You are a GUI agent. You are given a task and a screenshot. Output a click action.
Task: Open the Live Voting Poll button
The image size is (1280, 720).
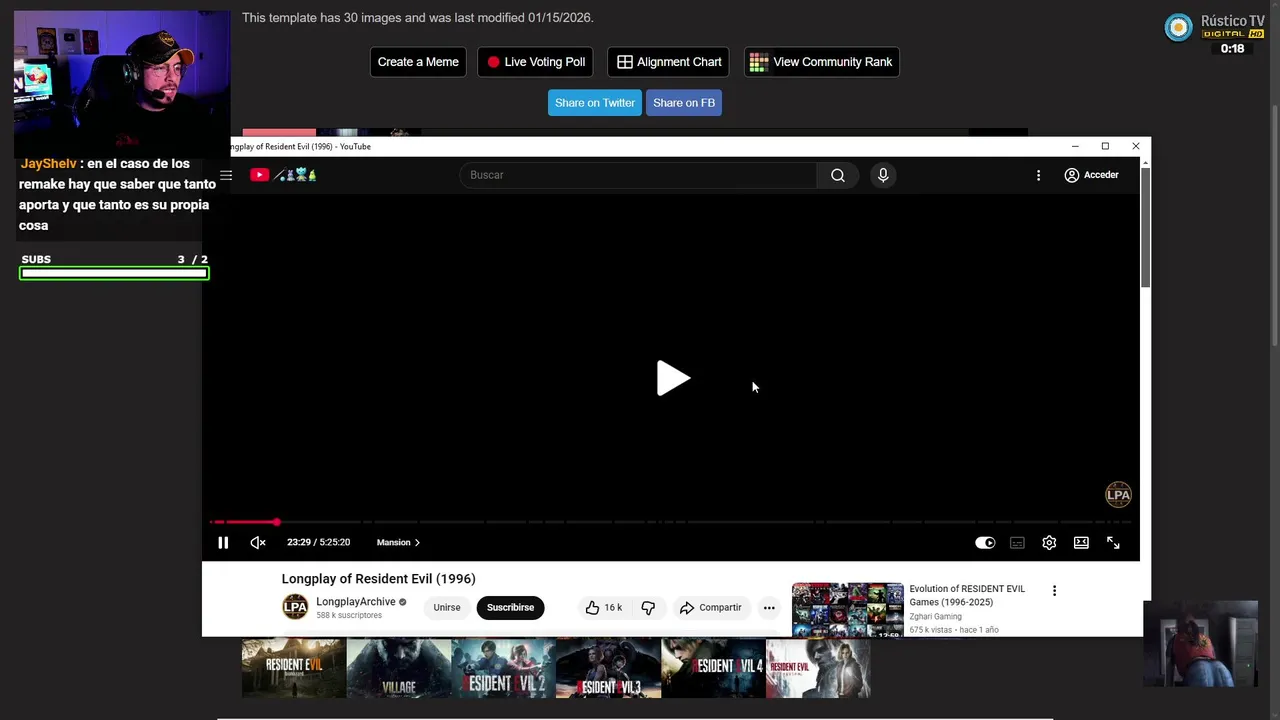click(535, 62)
